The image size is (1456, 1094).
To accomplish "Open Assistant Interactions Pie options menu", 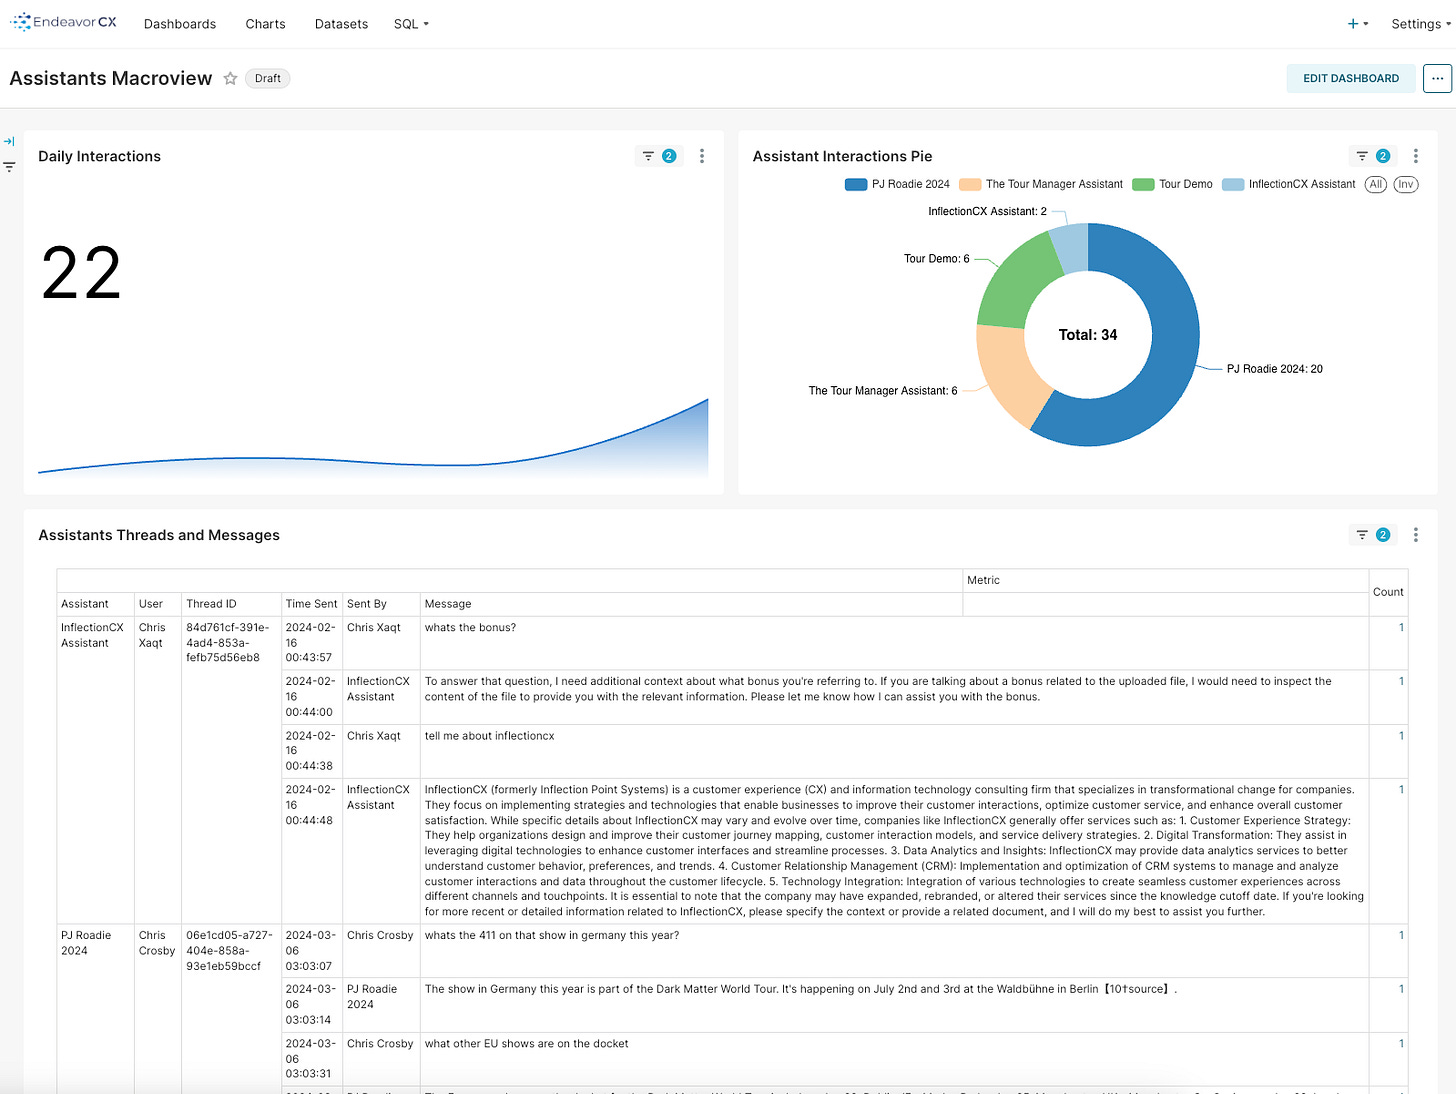I will coord(1415,156).
